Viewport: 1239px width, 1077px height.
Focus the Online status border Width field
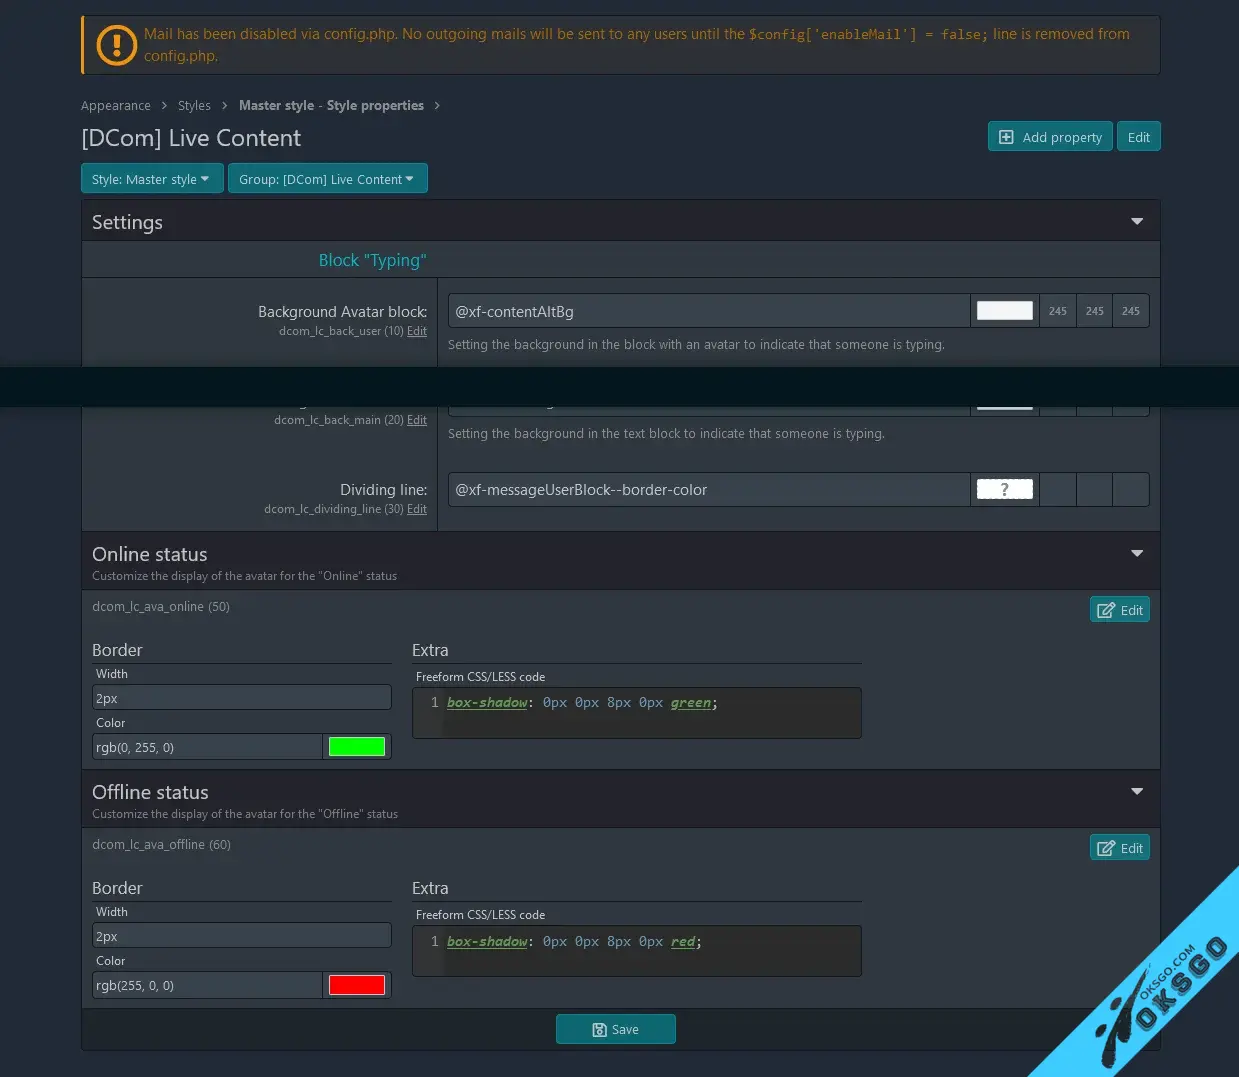click(241, 698)
